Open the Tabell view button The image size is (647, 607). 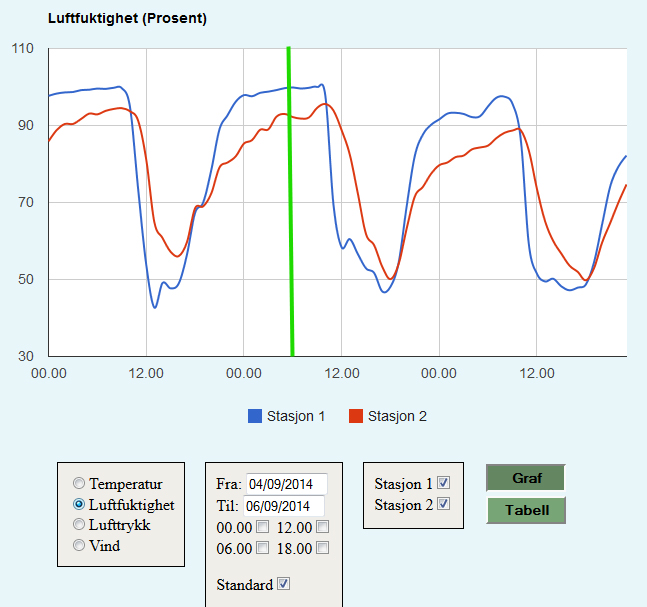(x=526, y=510)
